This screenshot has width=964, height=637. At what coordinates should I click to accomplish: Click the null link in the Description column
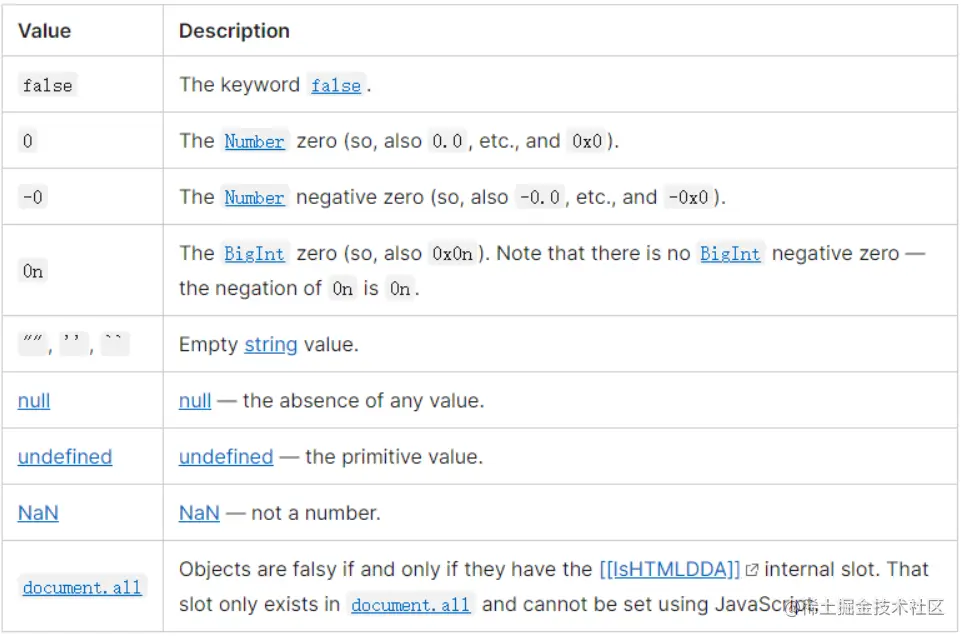click(x=195, y=401)
